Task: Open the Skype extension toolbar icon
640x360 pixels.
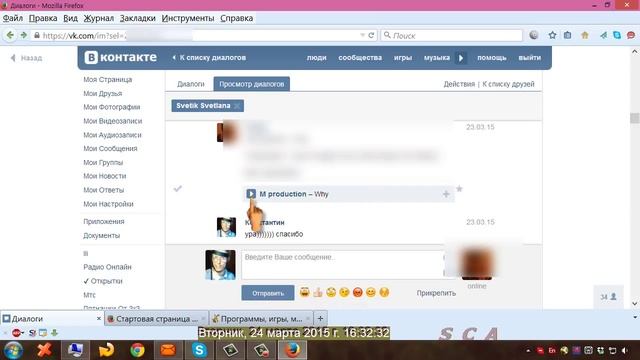Action: pos(617,36)
